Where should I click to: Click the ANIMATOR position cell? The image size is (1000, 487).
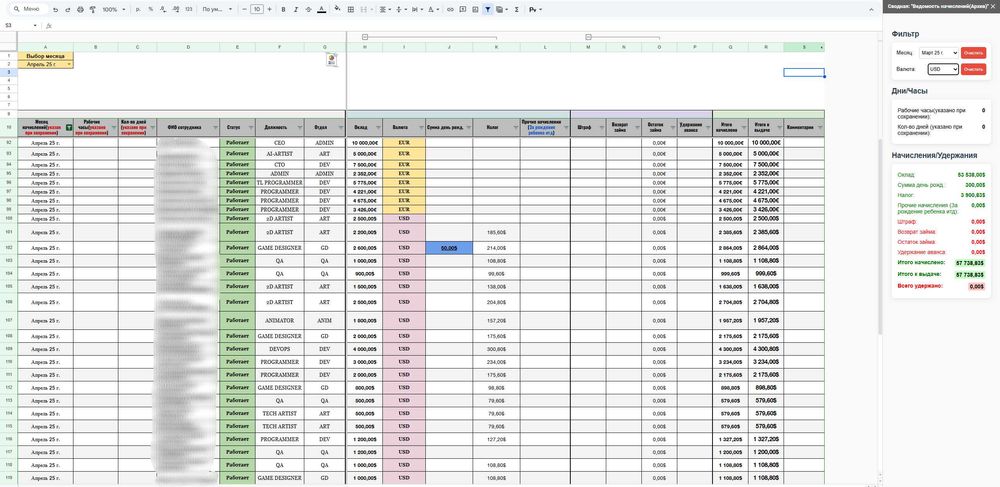tap(279, 321)
